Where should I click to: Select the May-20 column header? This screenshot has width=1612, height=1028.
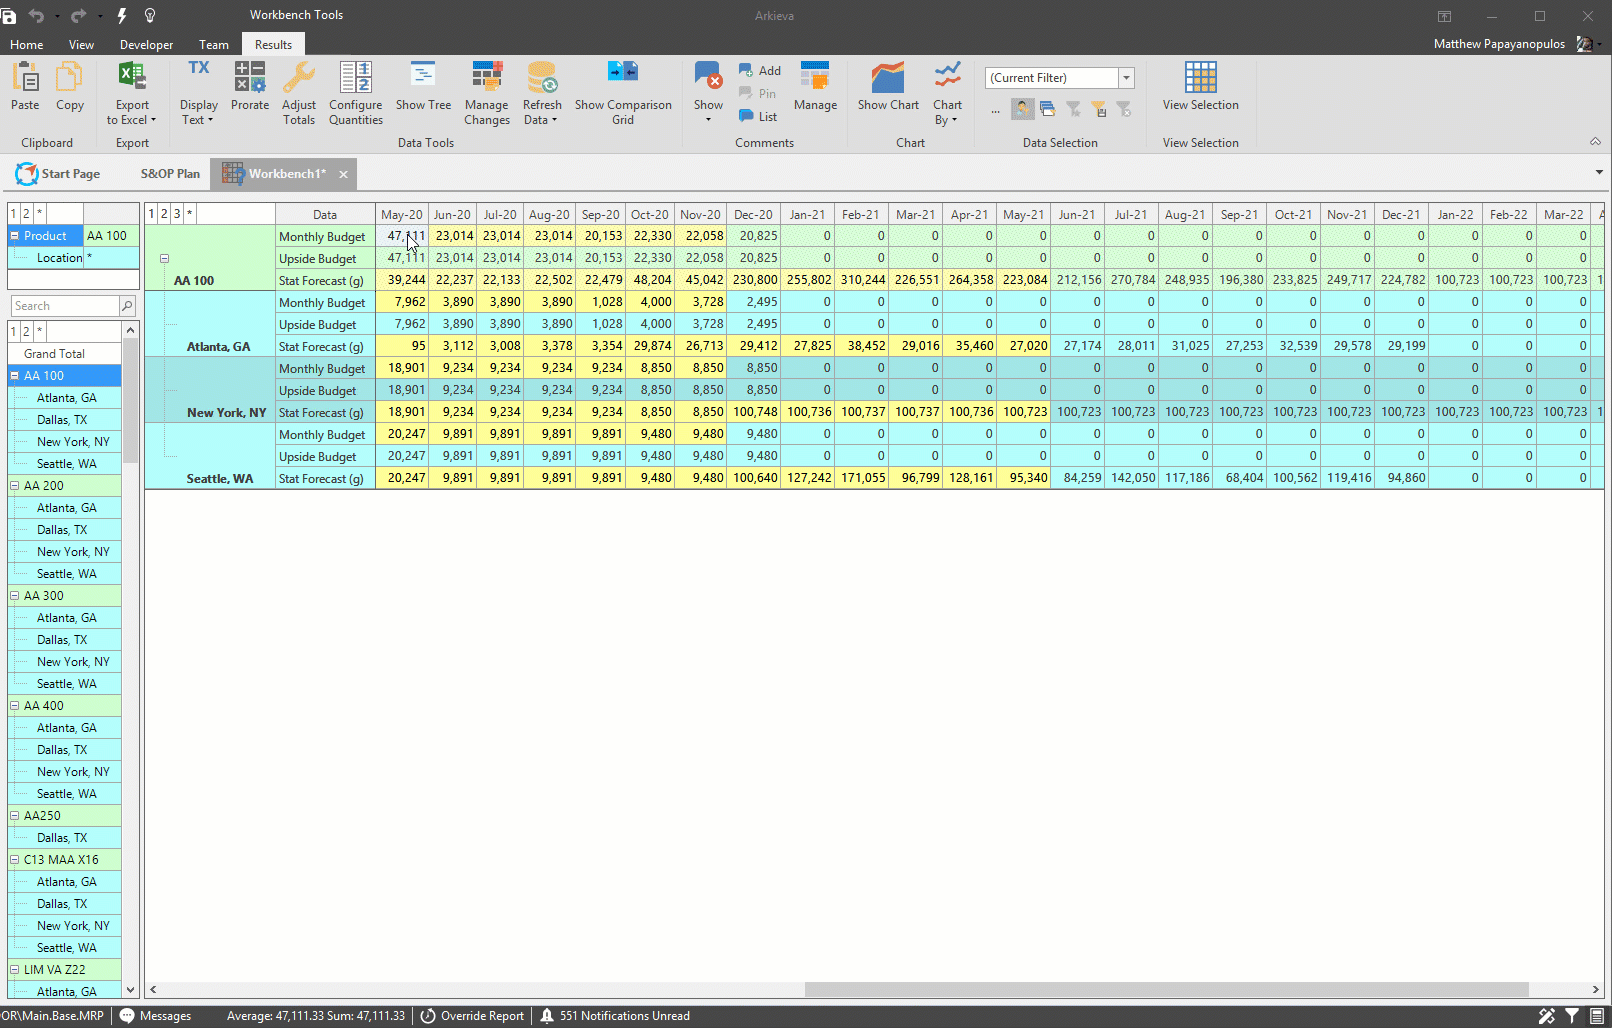point(402,214)
